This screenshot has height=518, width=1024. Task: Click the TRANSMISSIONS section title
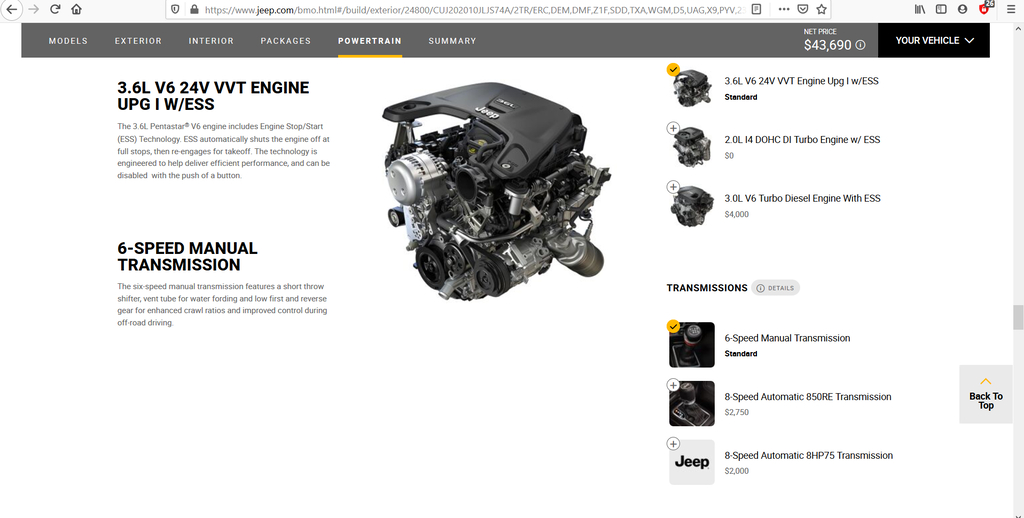(707, 288)
